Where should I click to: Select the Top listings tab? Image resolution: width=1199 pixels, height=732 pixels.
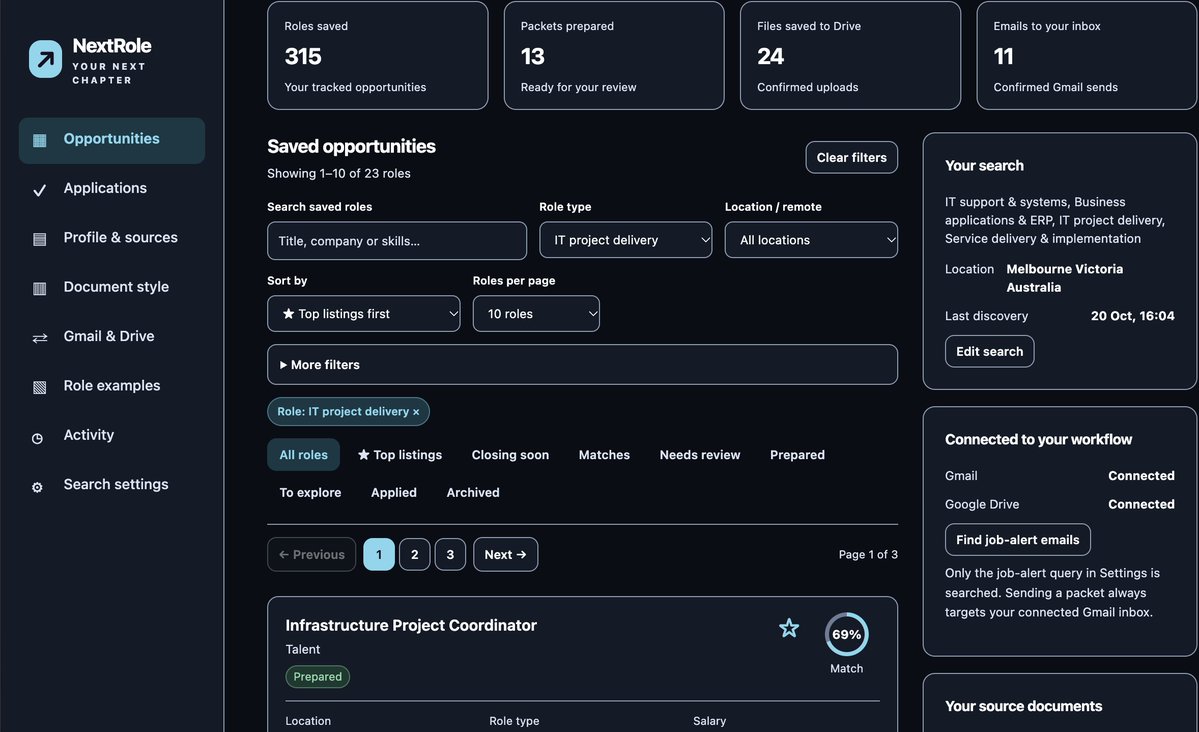point(400,455)
